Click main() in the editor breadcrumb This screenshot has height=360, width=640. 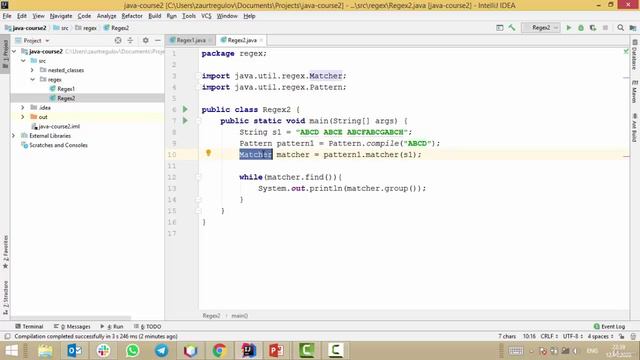tap(240, 316)
